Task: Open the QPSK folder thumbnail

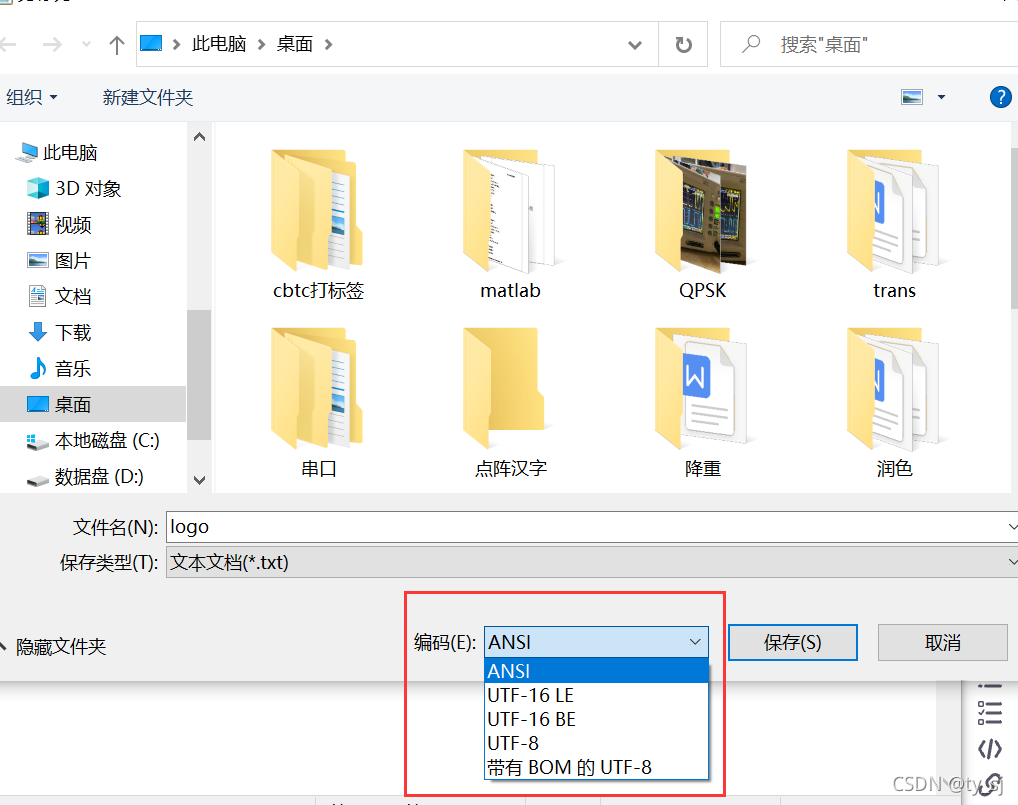Action: click(x=702, y=210)
